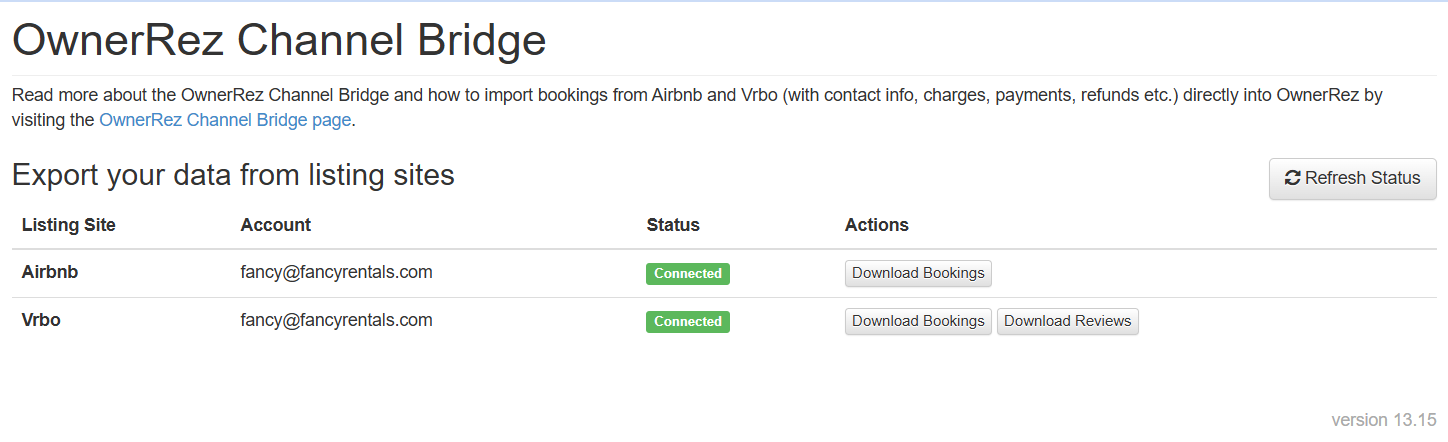
Task: Click the Airbnb Connected status badge
Action: pos(688,274)
